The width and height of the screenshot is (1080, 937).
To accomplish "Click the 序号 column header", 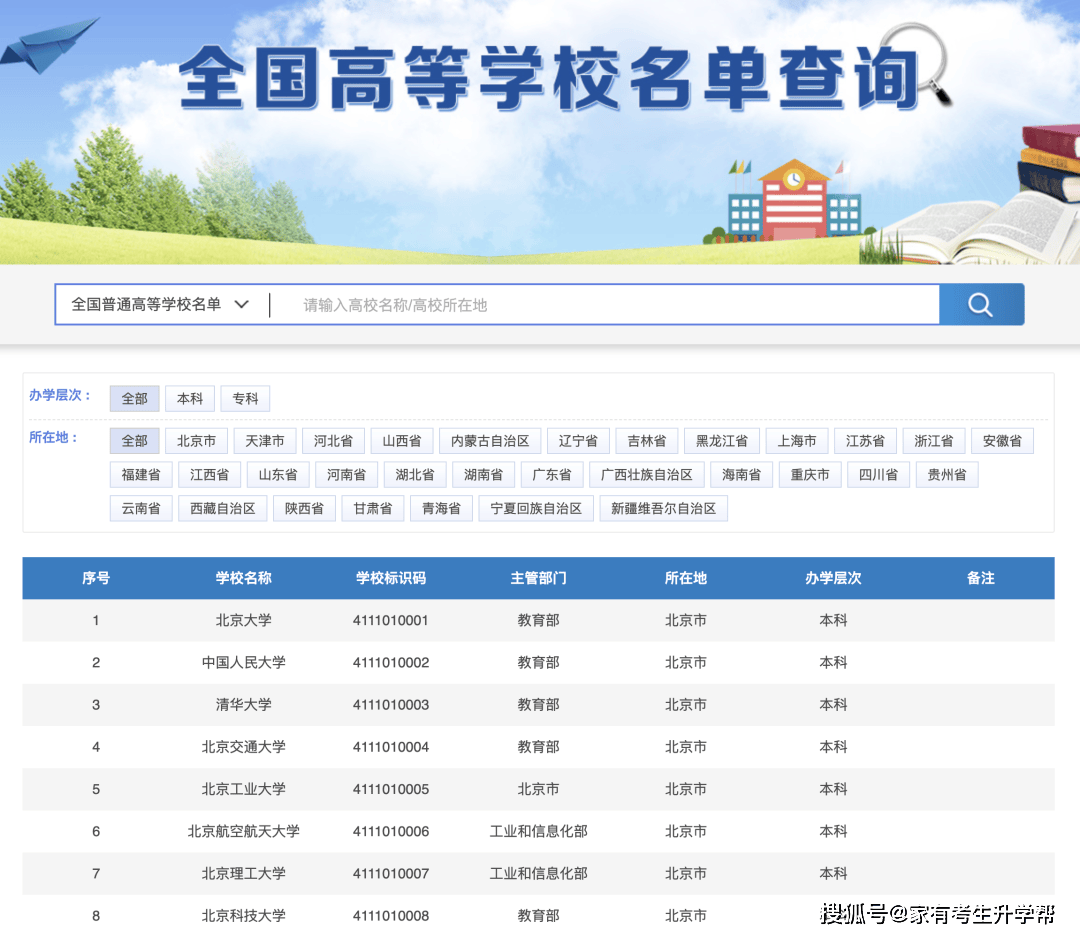I will pos(96,578).
